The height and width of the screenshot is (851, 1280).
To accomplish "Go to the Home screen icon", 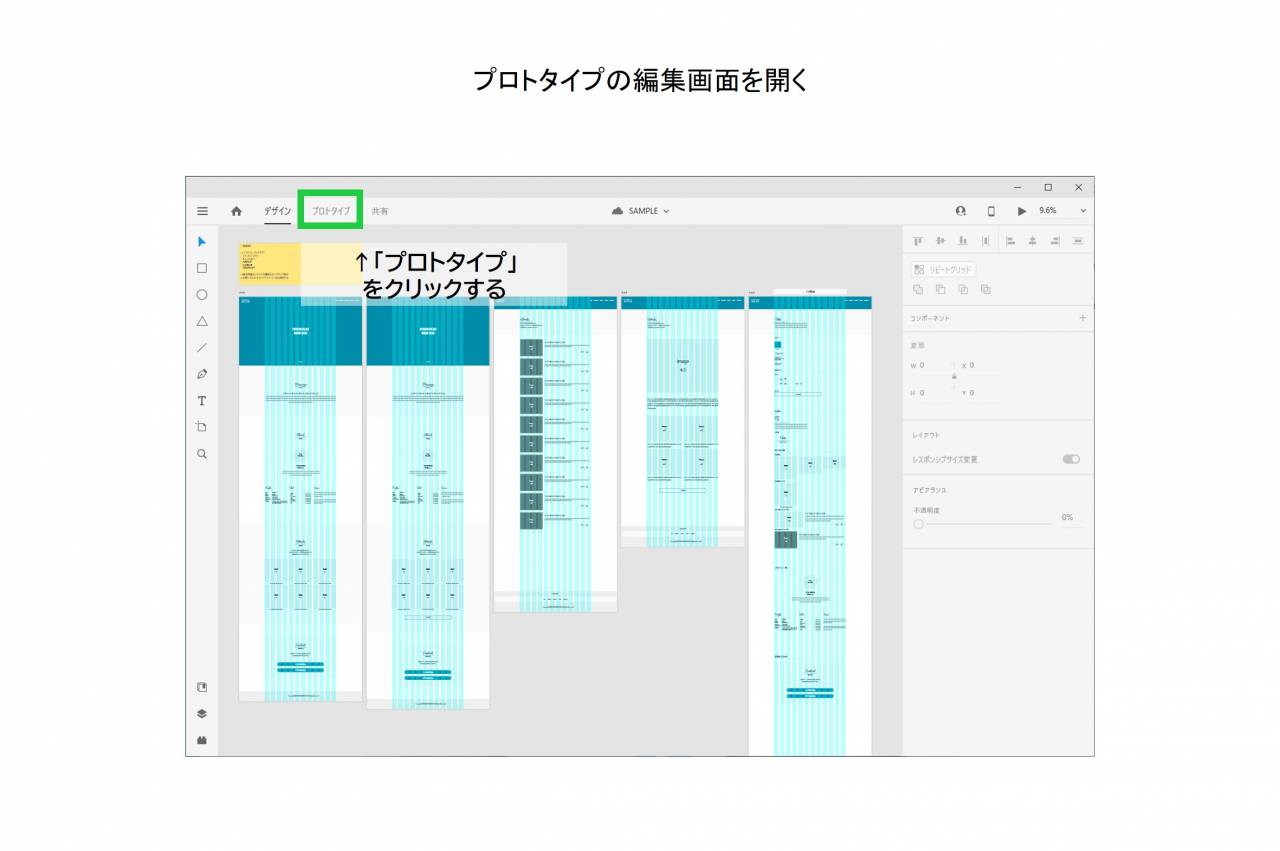I will click(x=236, y=211).
